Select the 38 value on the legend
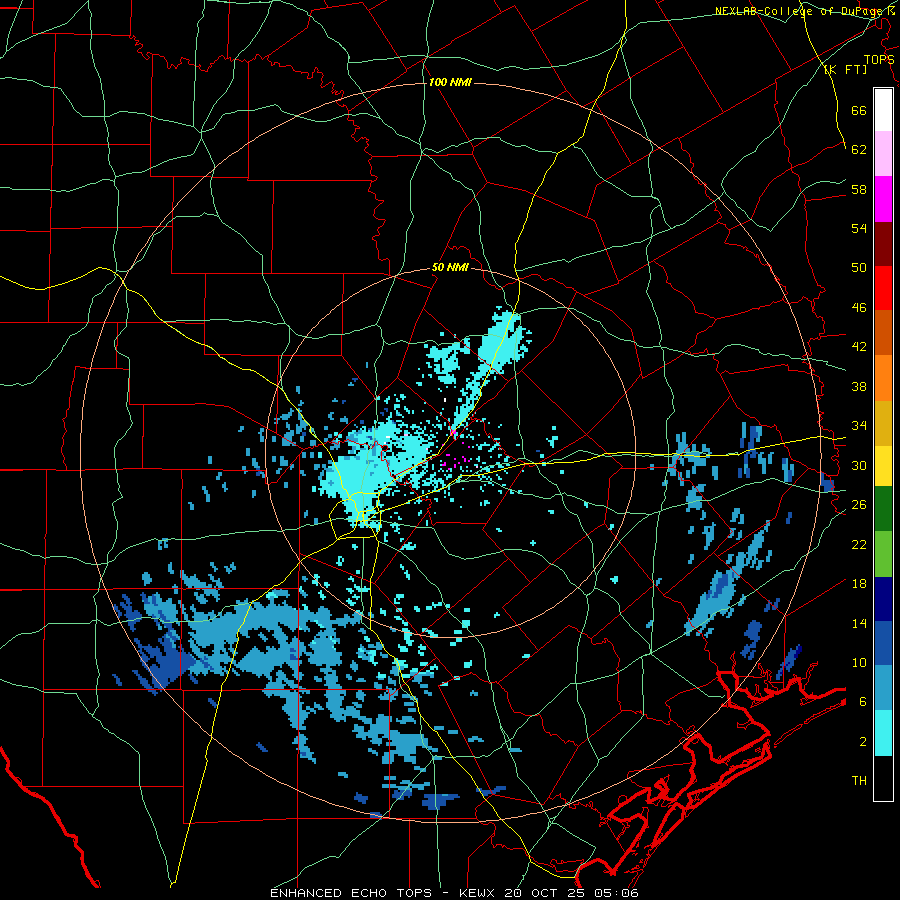Screen dimensions: 900x900 coord(859,386)
